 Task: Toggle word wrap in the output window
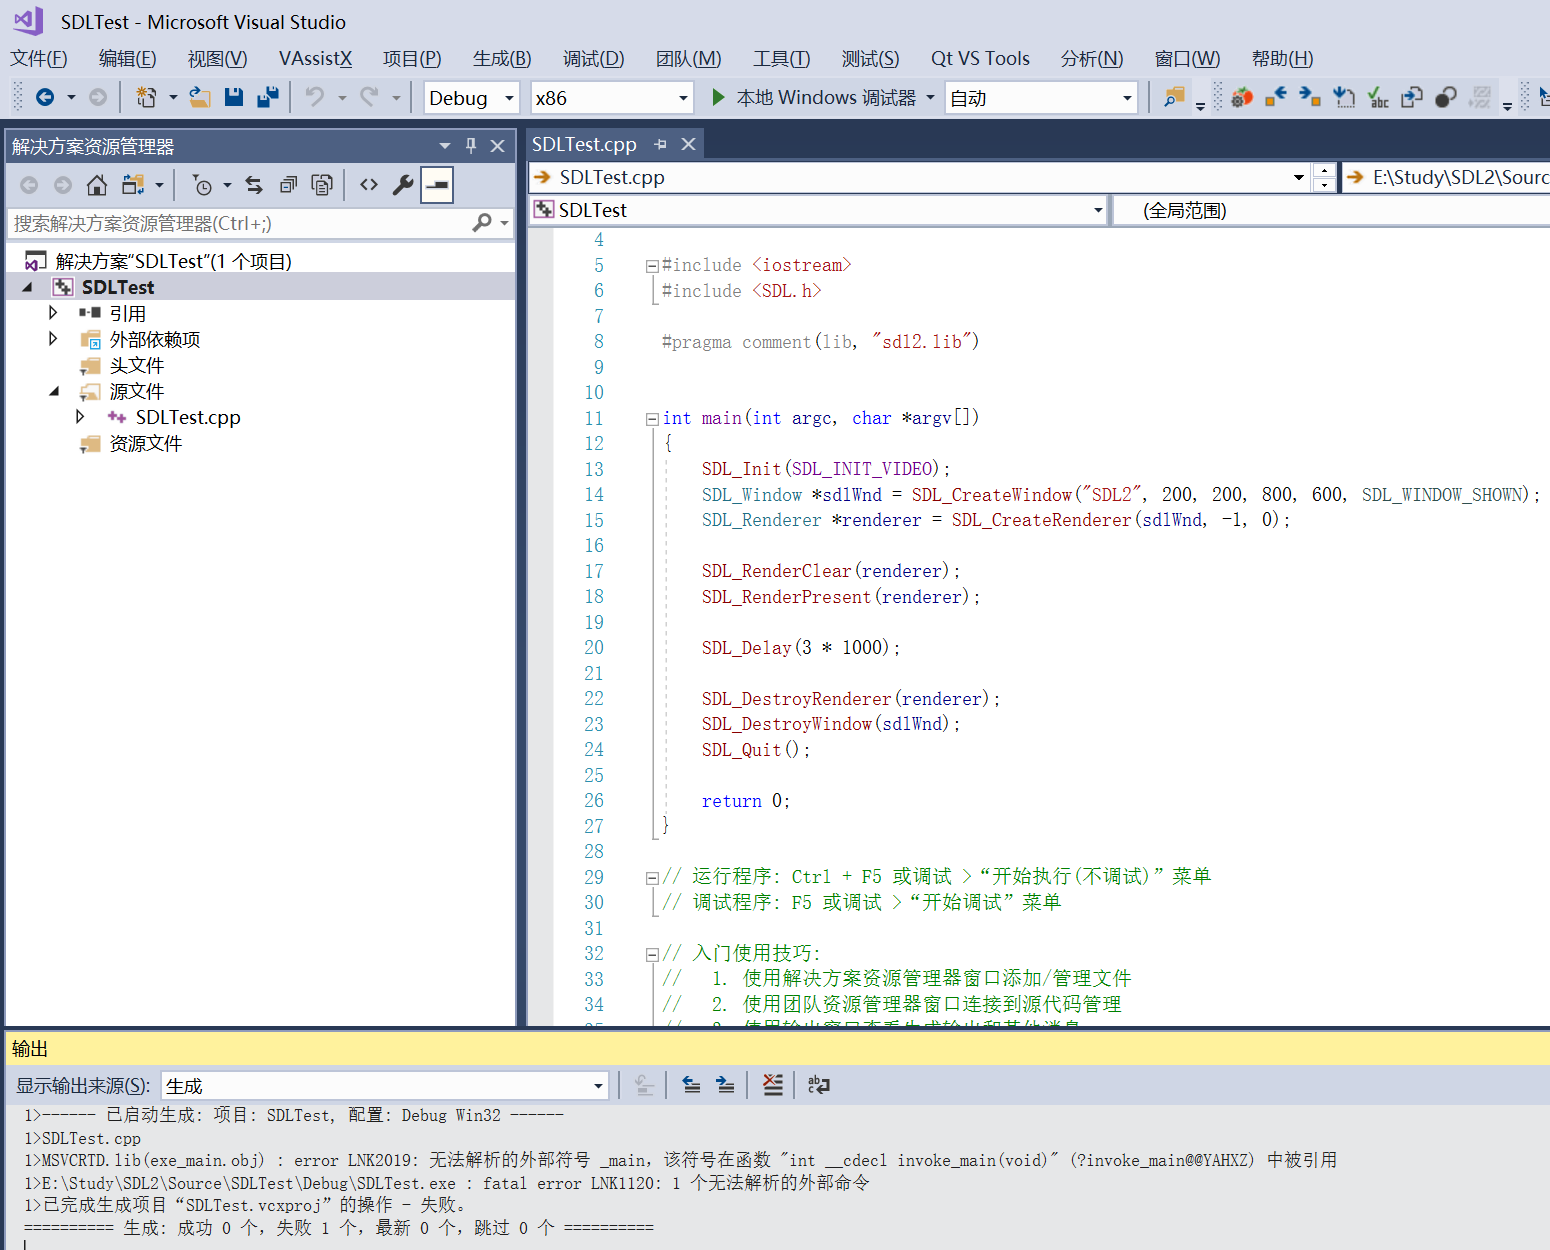coord(819,1084)
